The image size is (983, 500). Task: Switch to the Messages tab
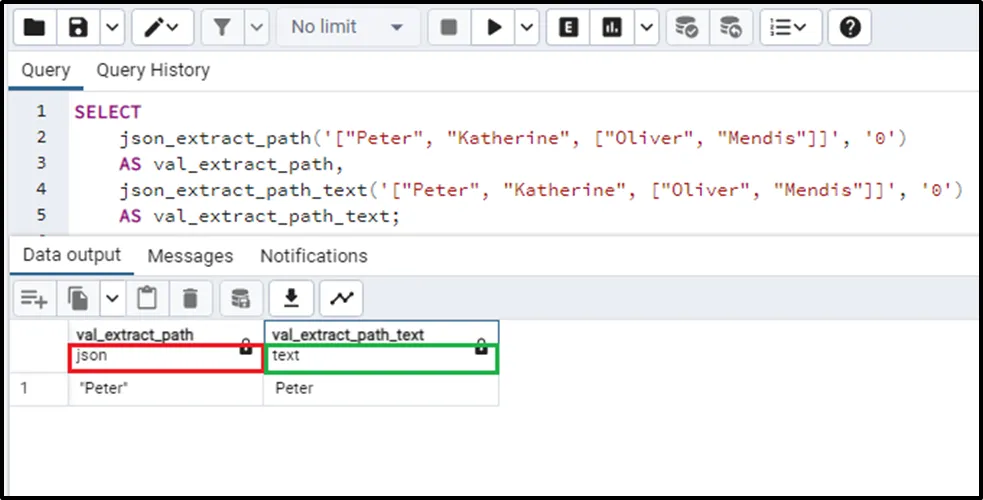point(190,256)
